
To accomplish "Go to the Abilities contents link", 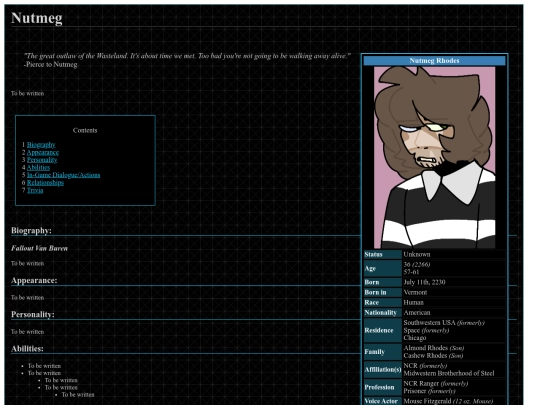I will click(38, 167).
